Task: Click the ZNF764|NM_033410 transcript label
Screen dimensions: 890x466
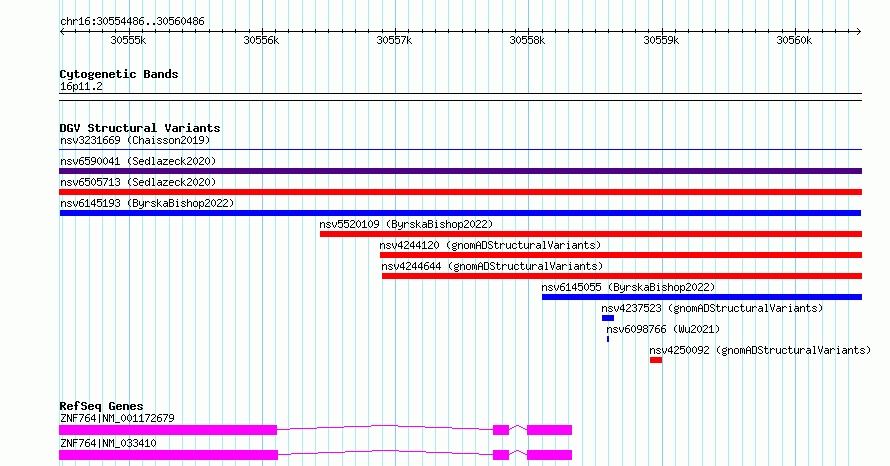Action: pyautogui.click(x=108, y=443)
